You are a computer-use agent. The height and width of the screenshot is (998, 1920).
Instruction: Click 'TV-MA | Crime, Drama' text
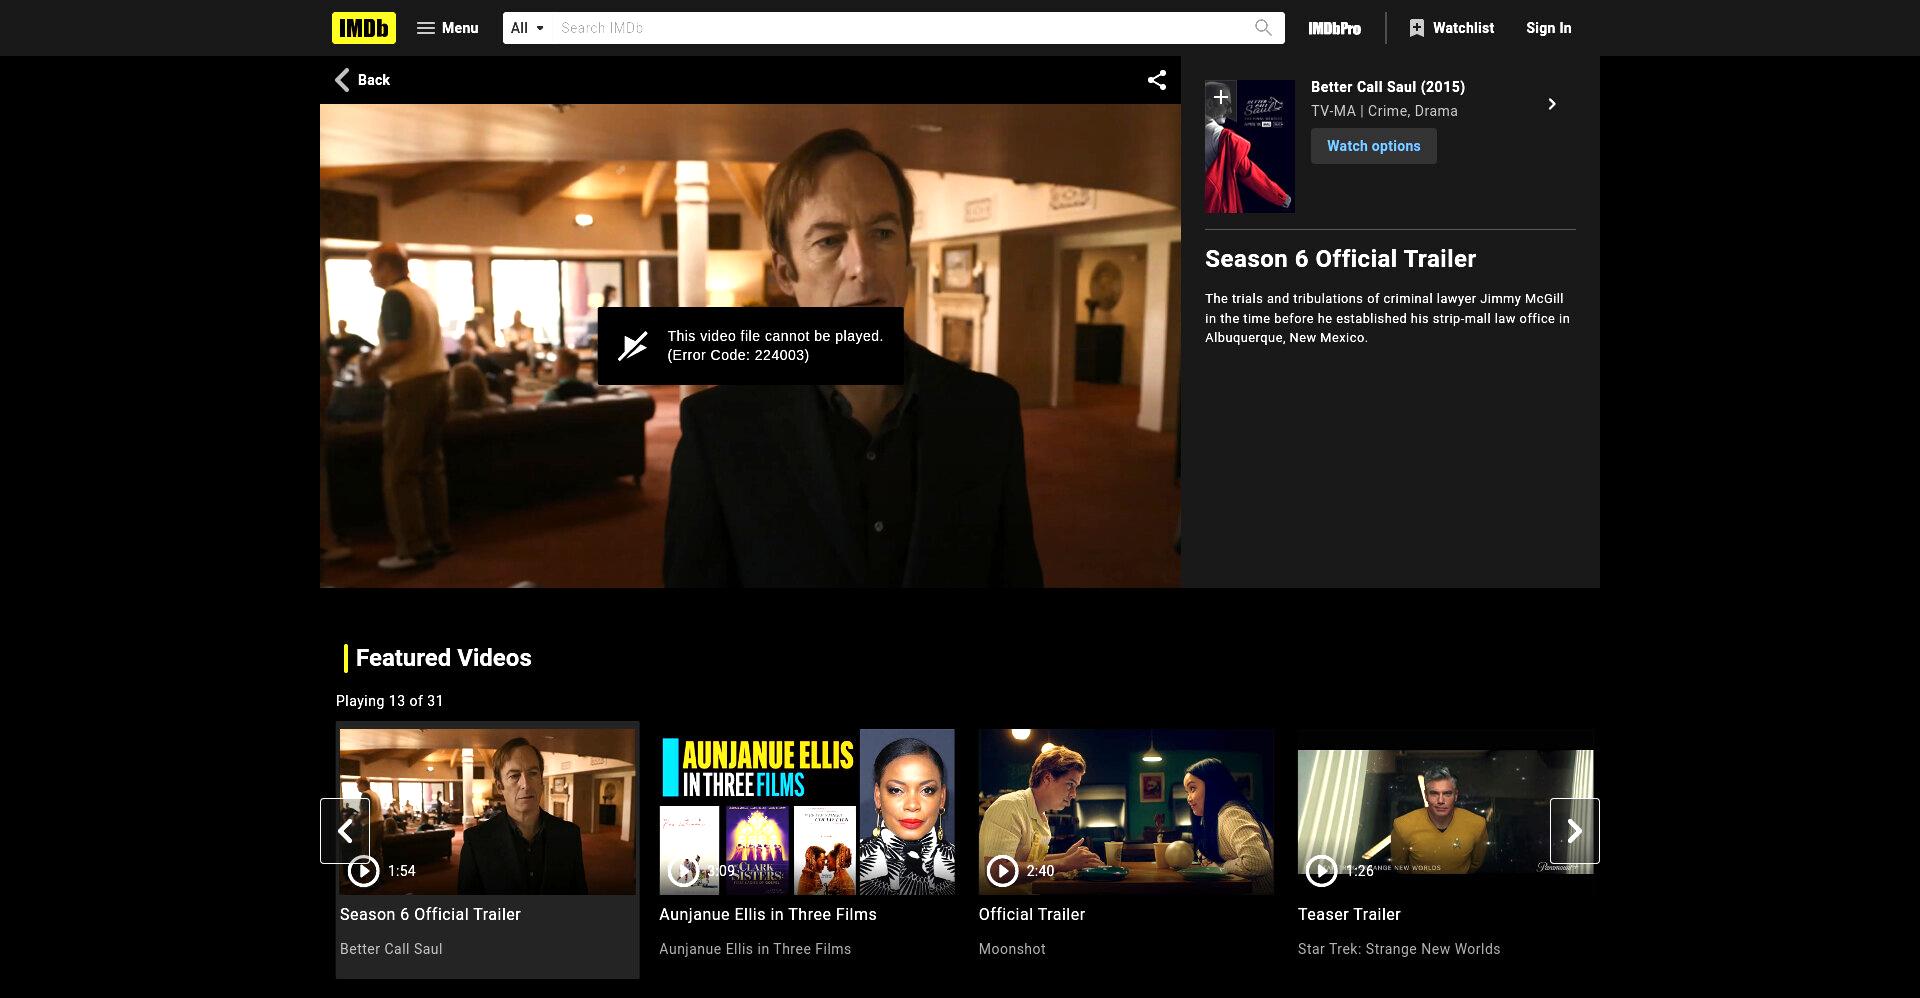pyautogui.click(x=1384, y=111)
